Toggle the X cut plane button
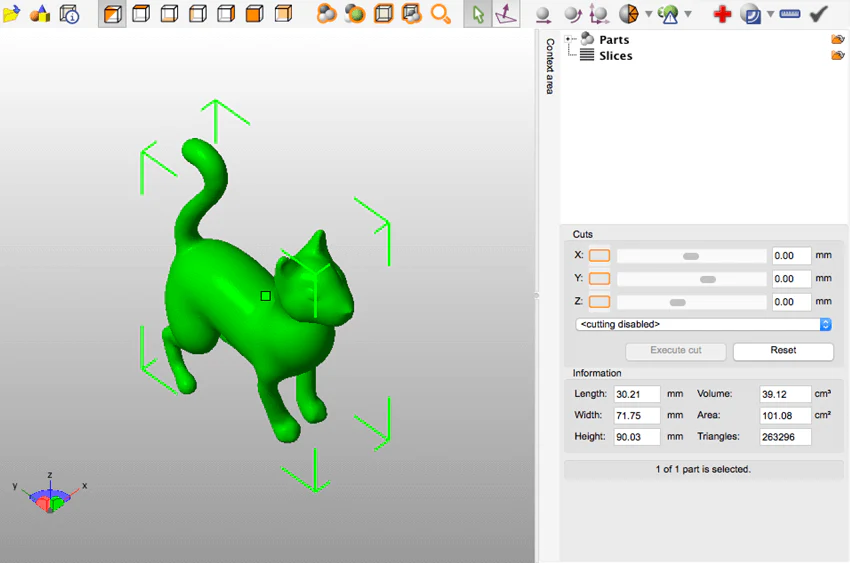Viewport: 850px width, 563px height. click(599, 255)
